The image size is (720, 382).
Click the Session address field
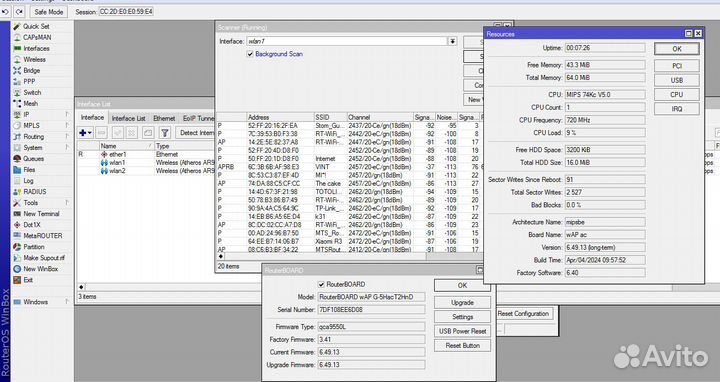[x=126, y=12]
